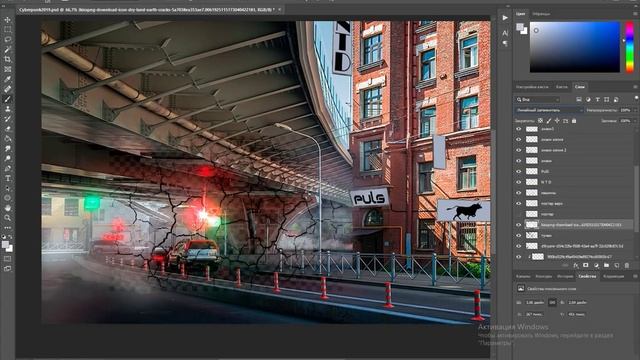Toggle lock transparent pixels
The image size is (640, 360).
540,121
